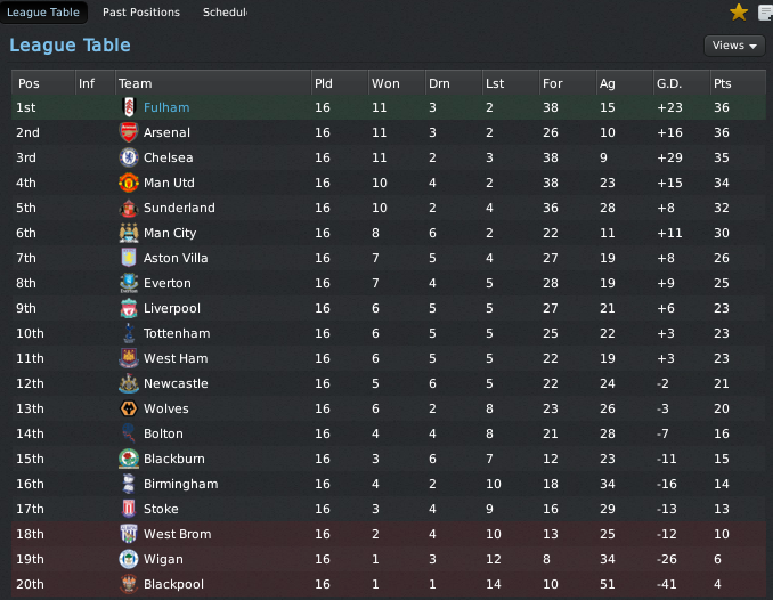773x600 pixels.
Task: Click the Wolves club badge
Action: 127,408
